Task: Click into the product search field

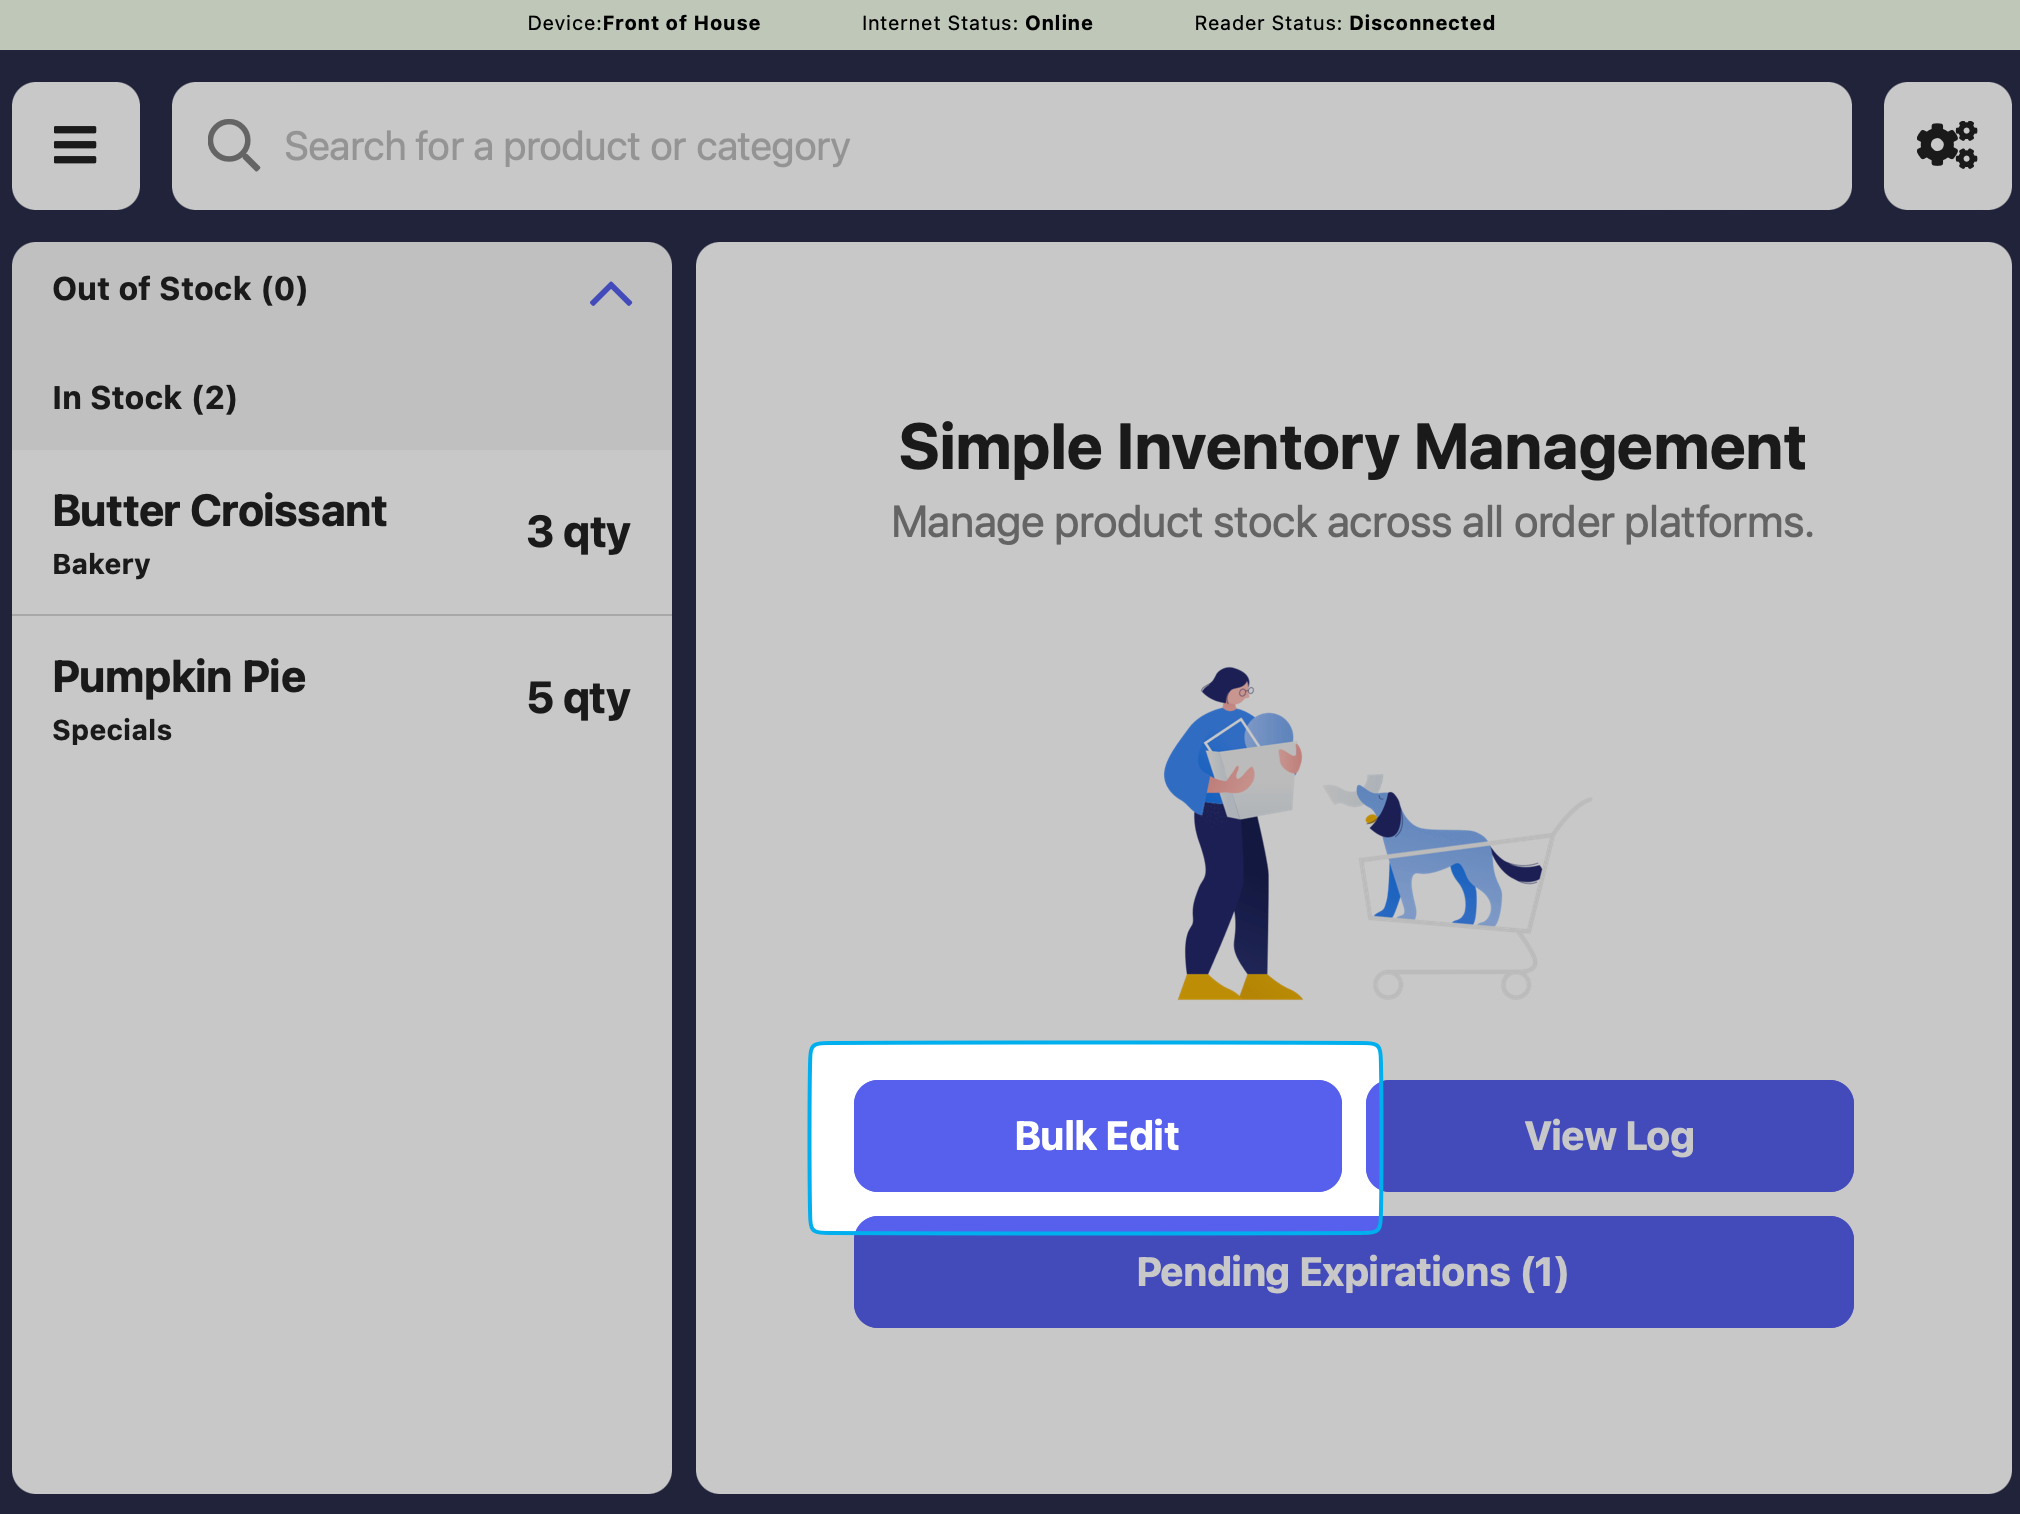Action: pyautogui.click(x=1010, y=146)
